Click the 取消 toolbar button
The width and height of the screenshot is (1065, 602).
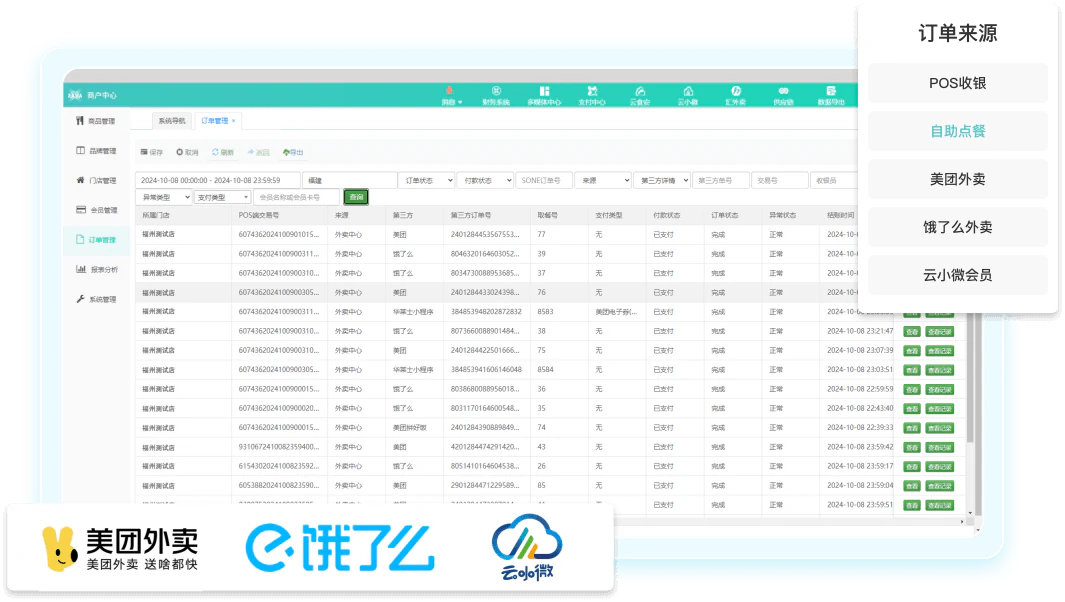coord(187,152)
